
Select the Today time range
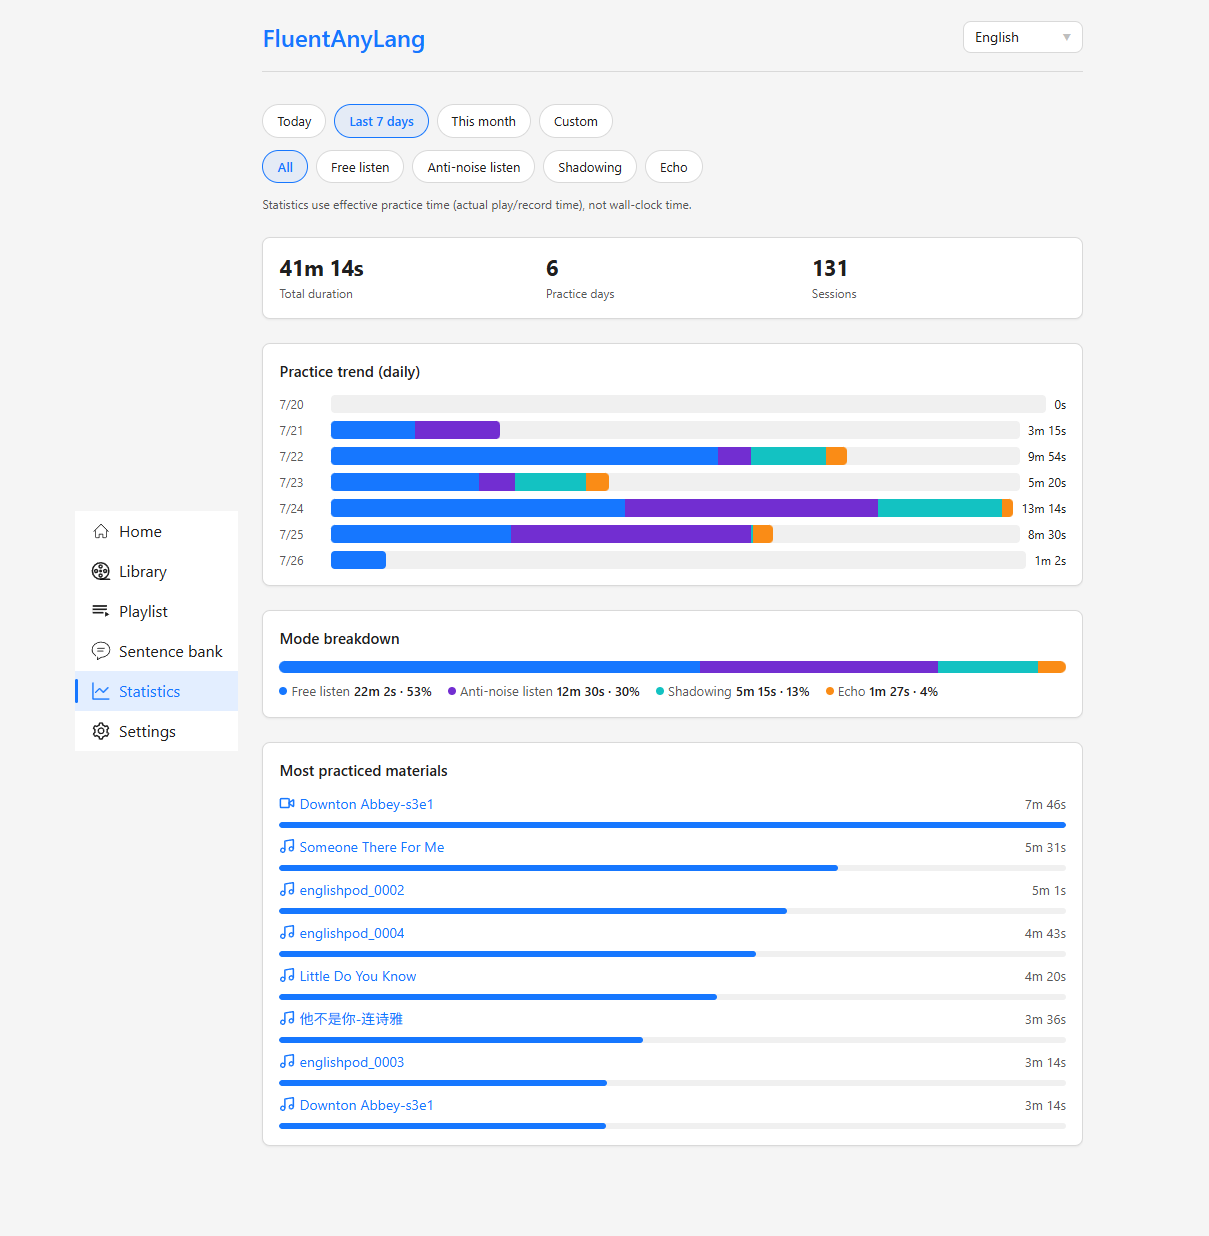coord(294,121)
